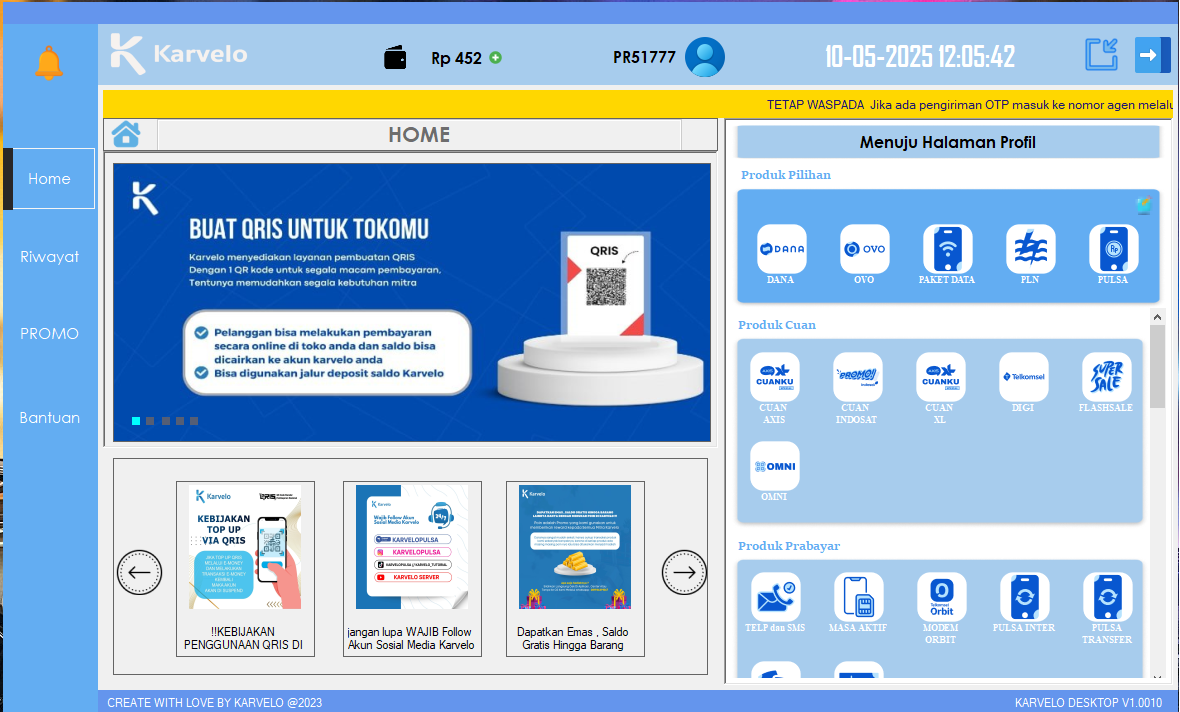Select the OMNI product icon
Viewport: 1180px width, 712px height.
click(774, 466)
